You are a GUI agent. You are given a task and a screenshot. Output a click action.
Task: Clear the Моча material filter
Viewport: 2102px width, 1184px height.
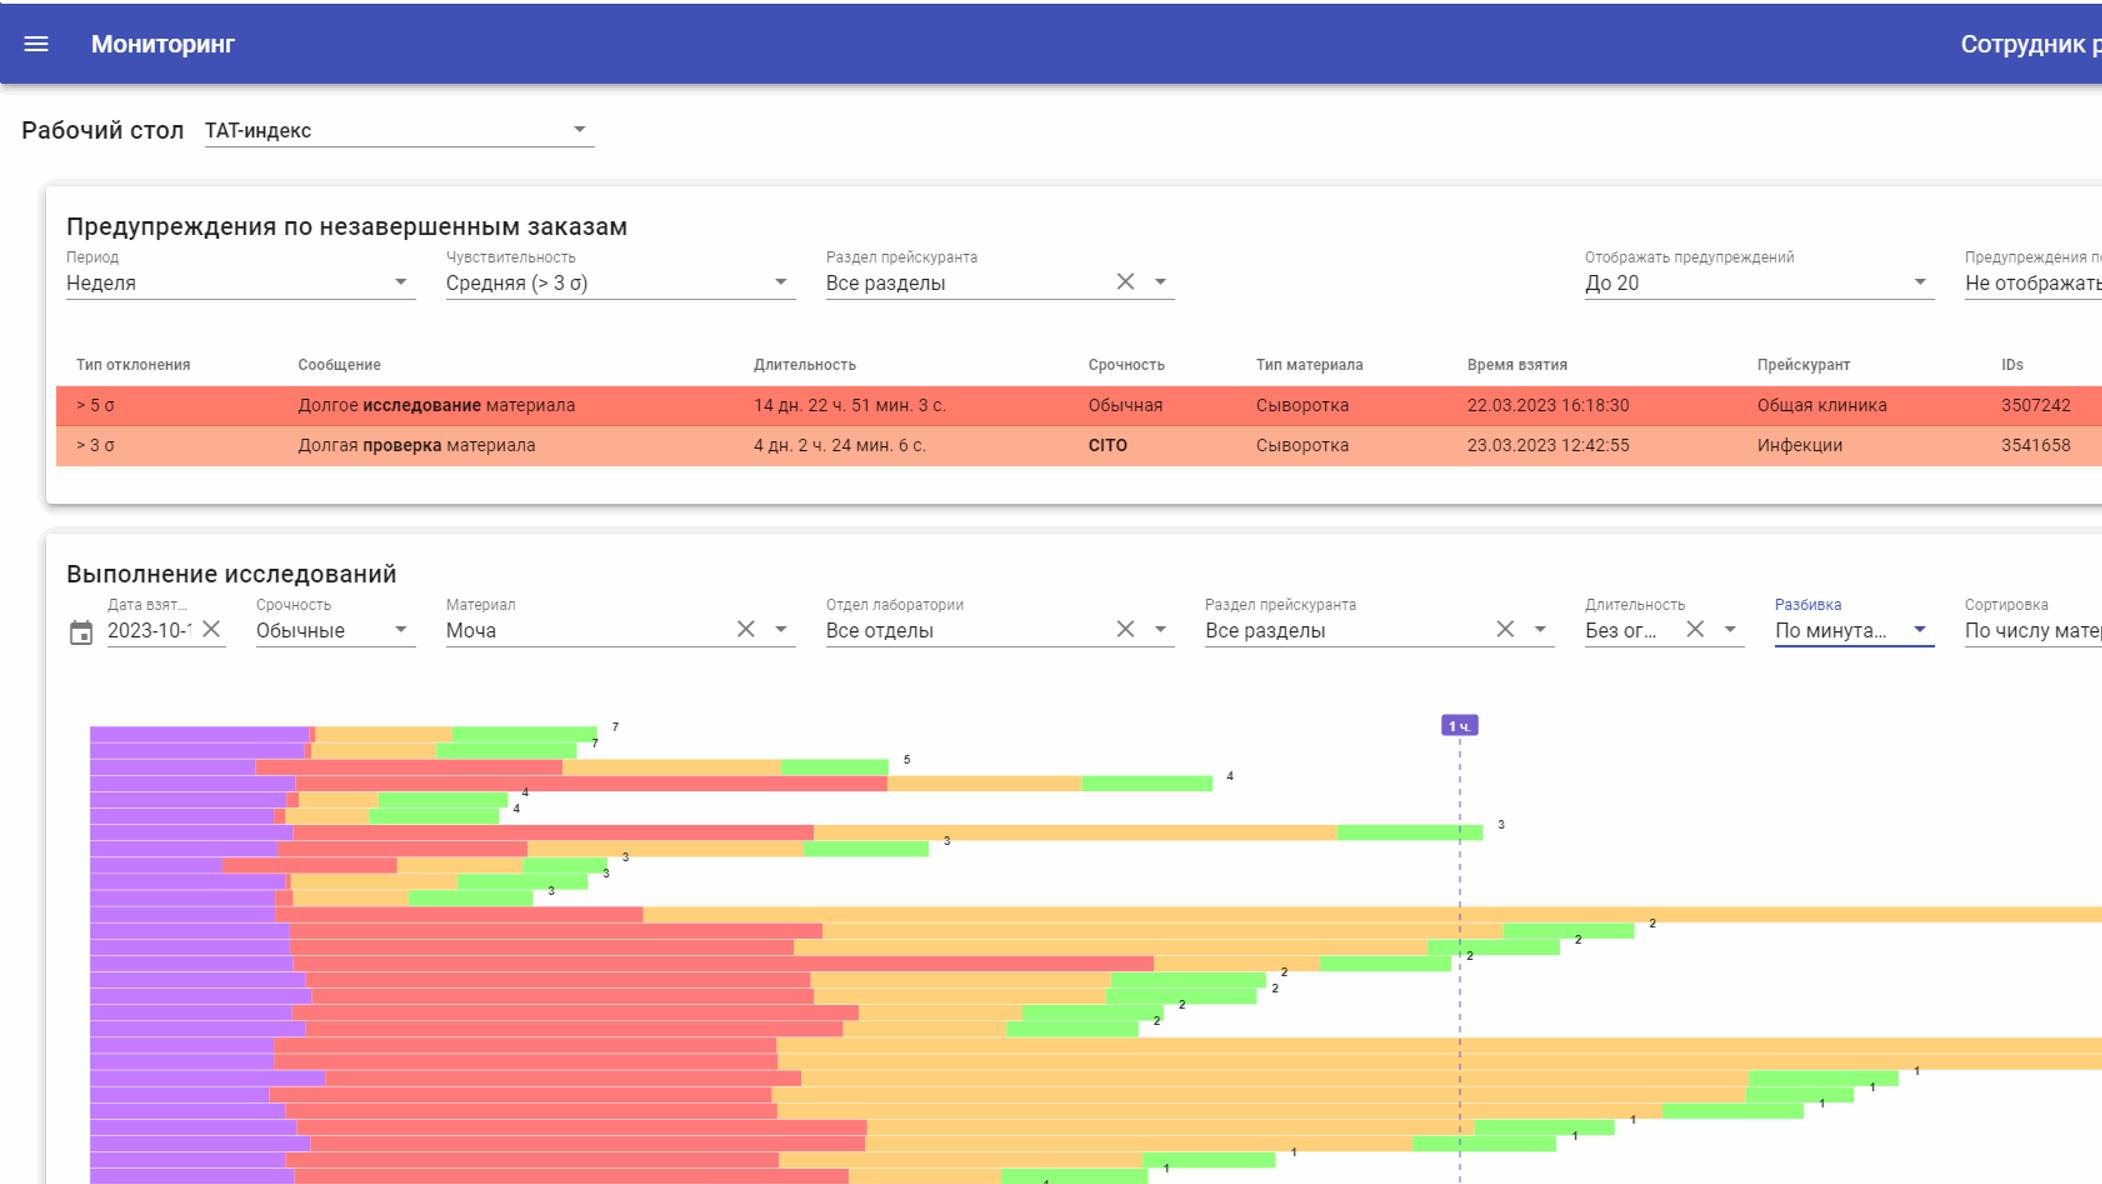coord(745,629)
